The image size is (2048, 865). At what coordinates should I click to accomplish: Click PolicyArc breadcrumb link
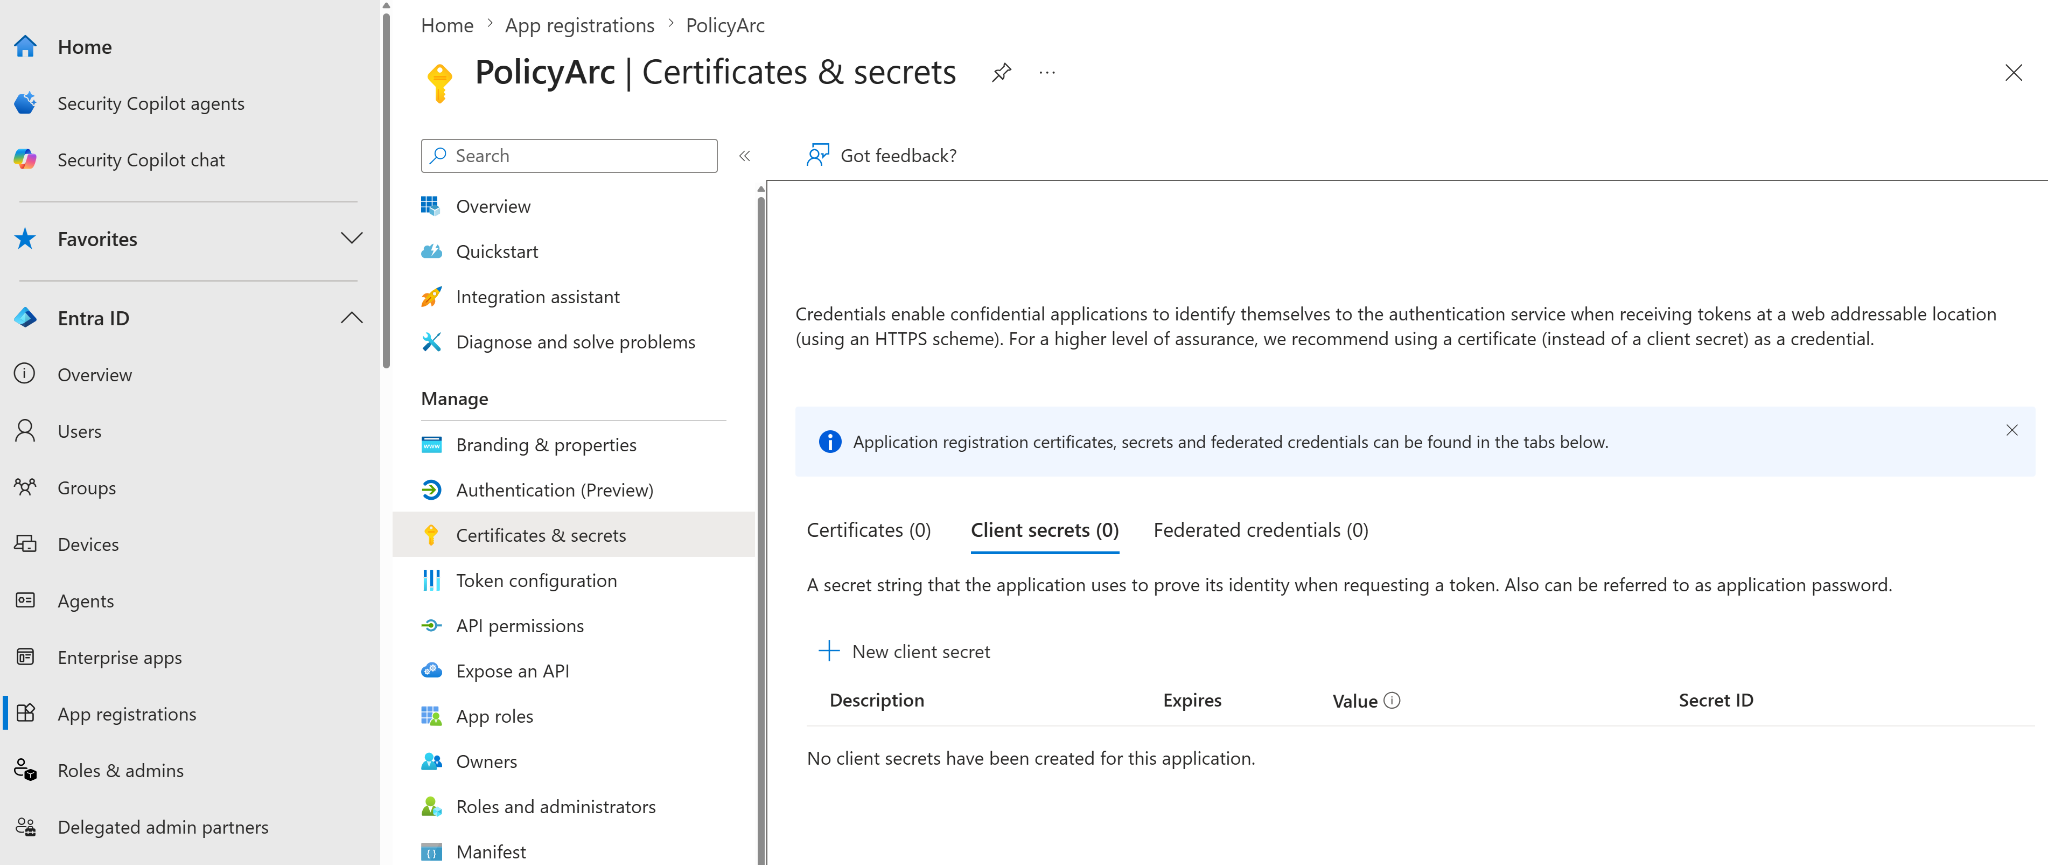pos(725,25)
